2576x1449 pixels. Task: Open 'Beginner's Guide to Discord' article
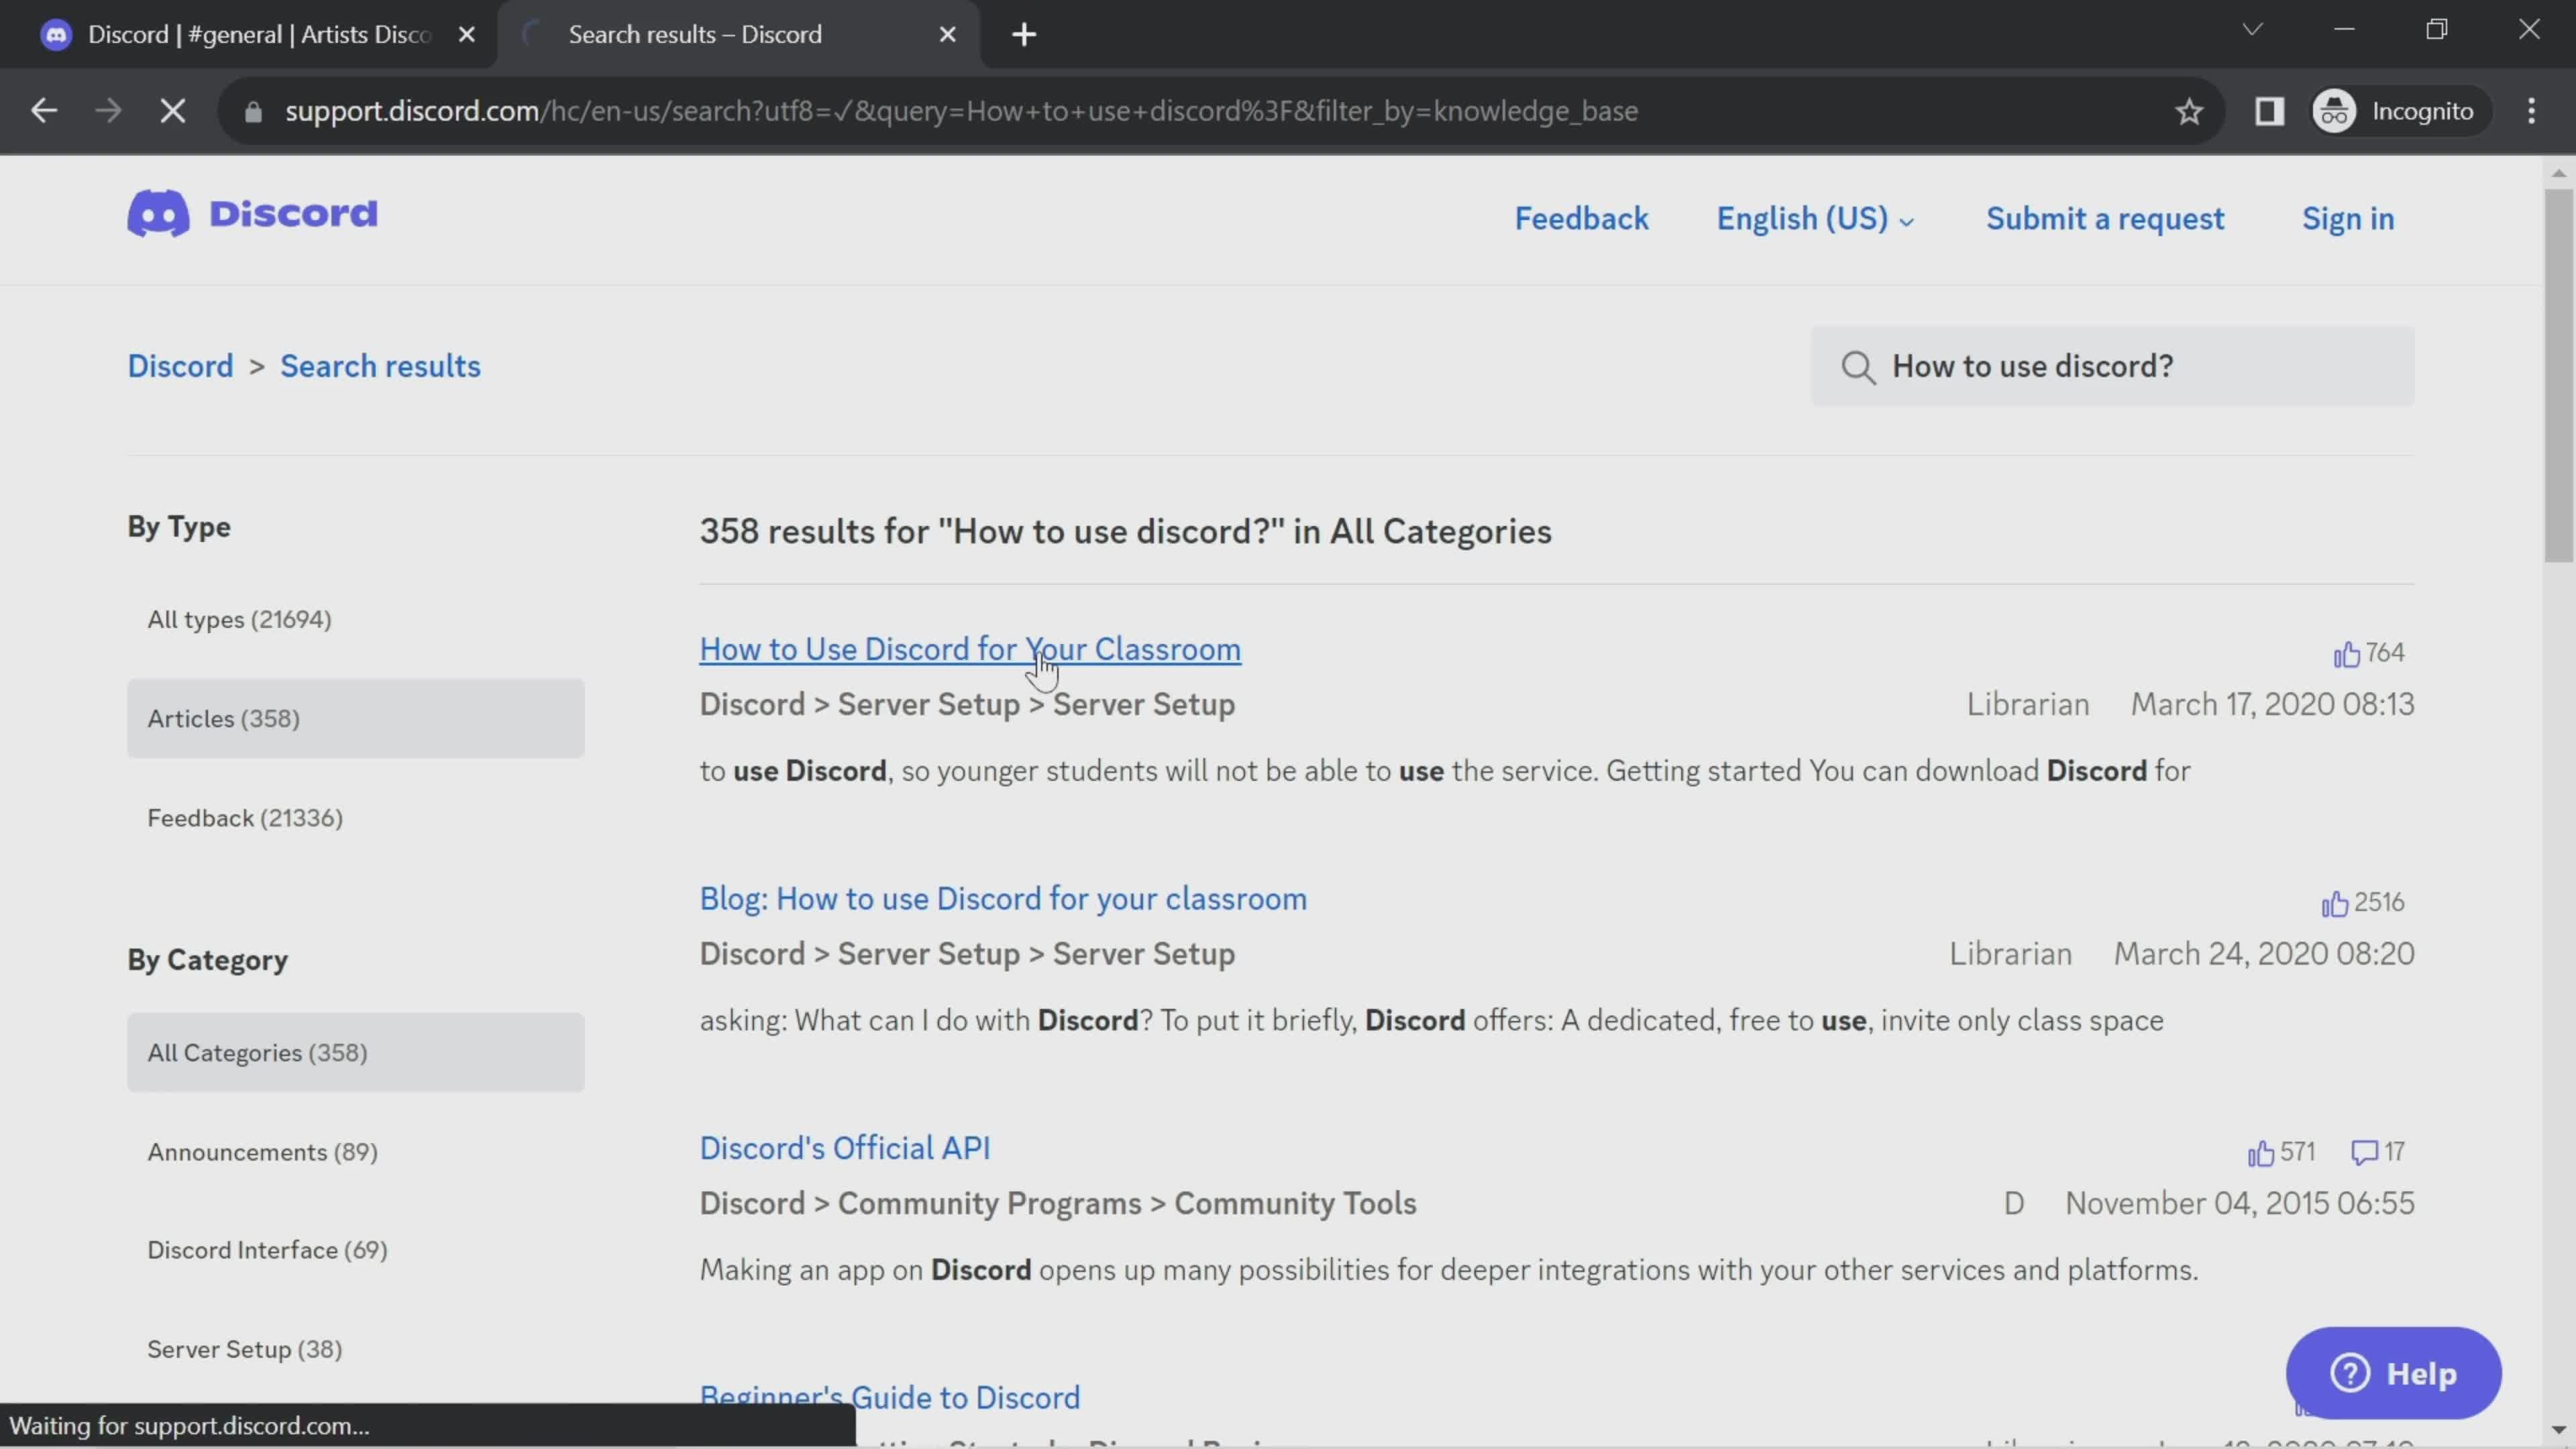tap(890, 1398)
